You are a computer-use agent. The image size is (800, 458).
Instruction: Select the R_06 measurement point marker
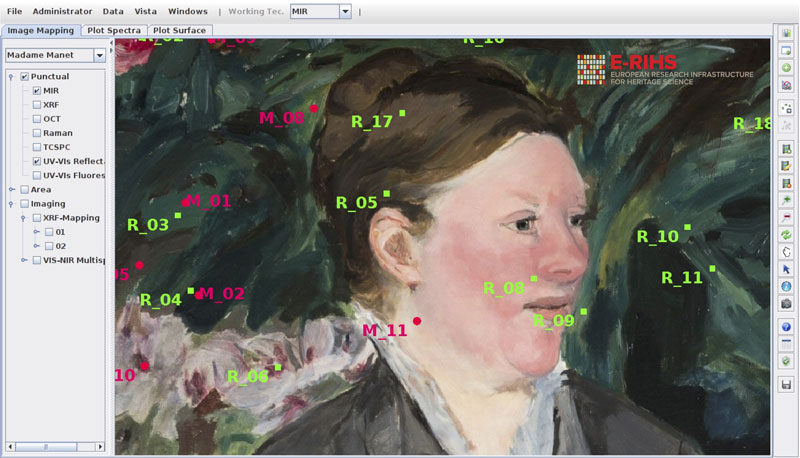point(278,367)
